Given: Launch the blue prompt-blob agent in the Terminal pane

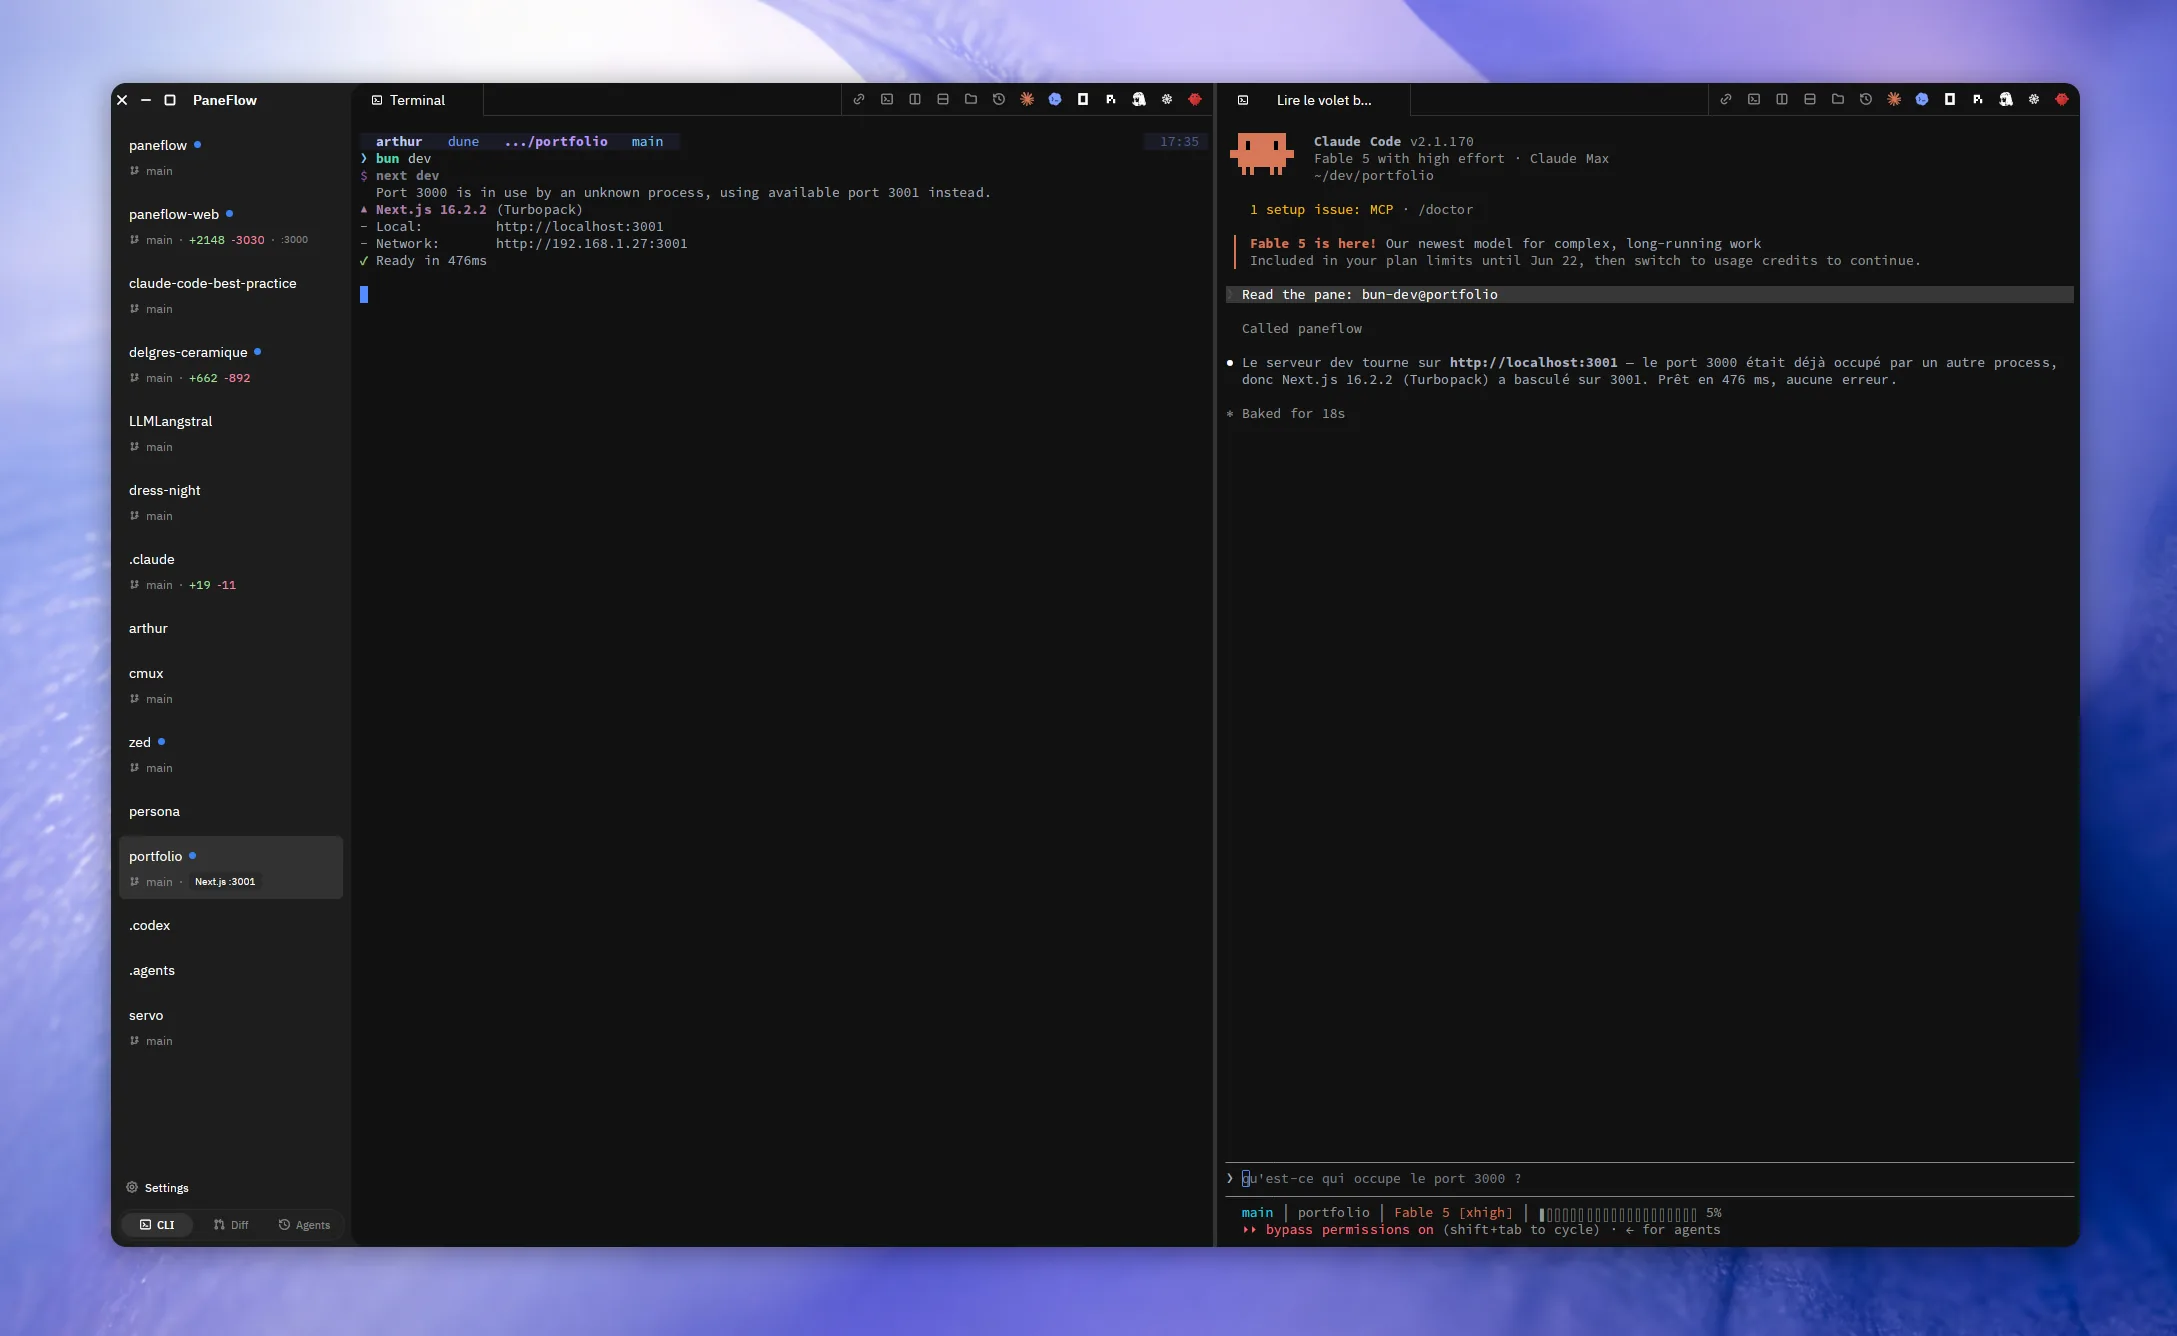Looking at the screenshot, I should point(1054,100).
